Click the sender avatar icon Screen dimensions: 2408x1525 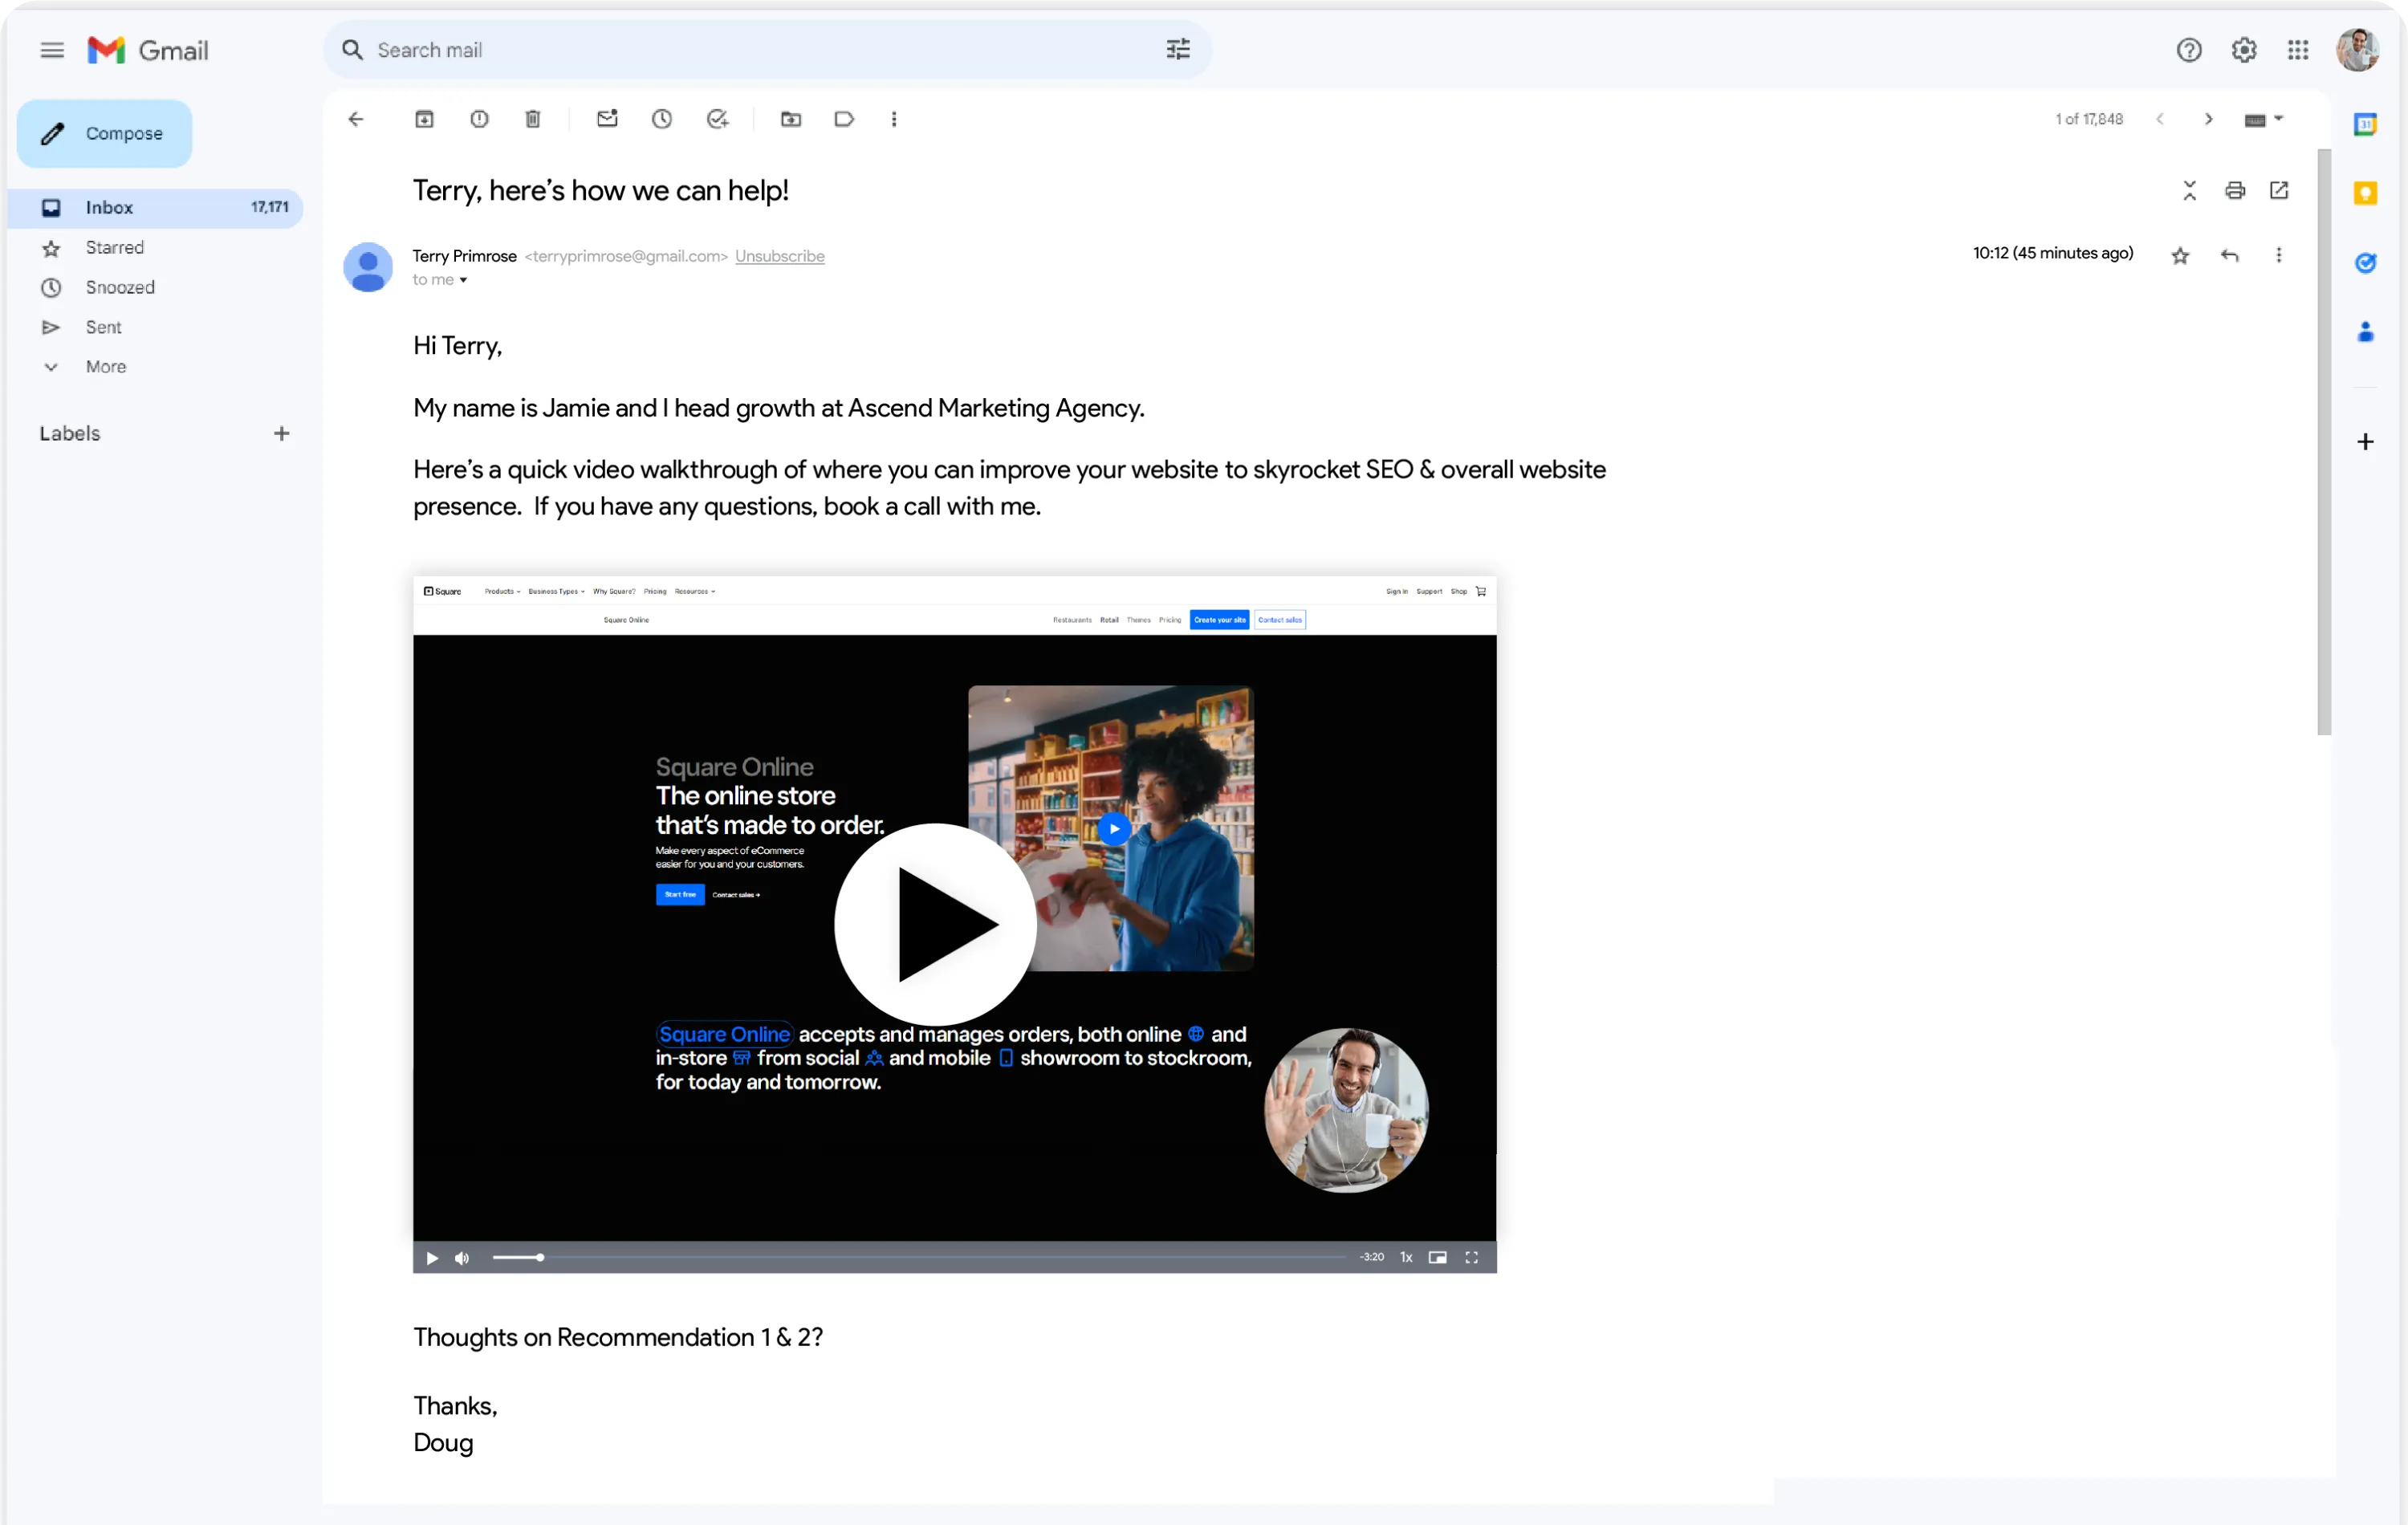[x=367, y=266]
